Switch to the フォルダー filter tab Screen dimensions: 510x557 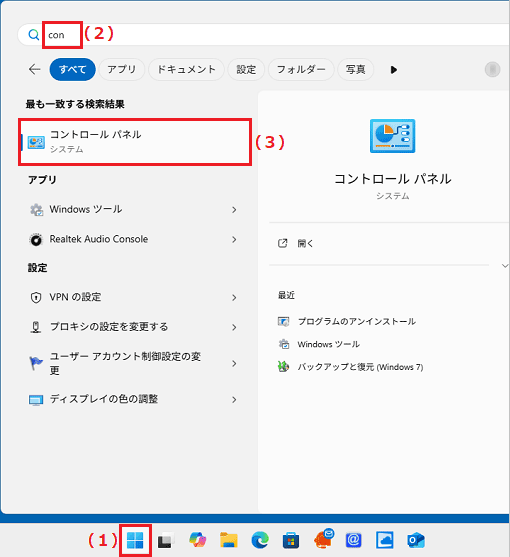point(301,69)
